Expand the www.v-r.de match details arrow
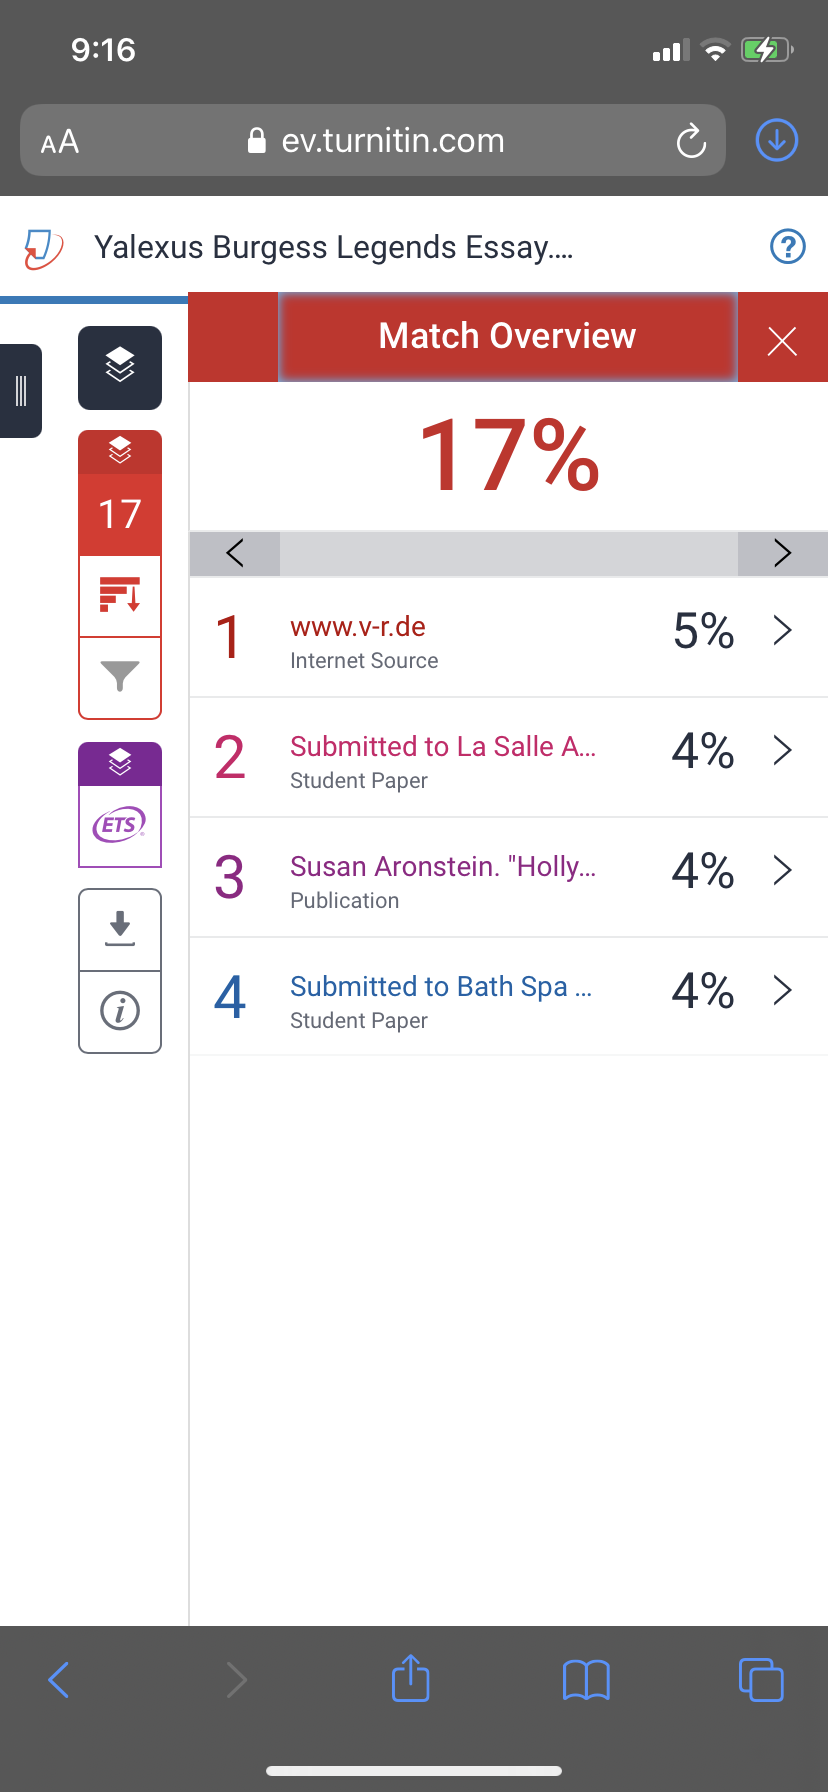This screenshot has width=828, height=1792. click(x=782, y=631)
